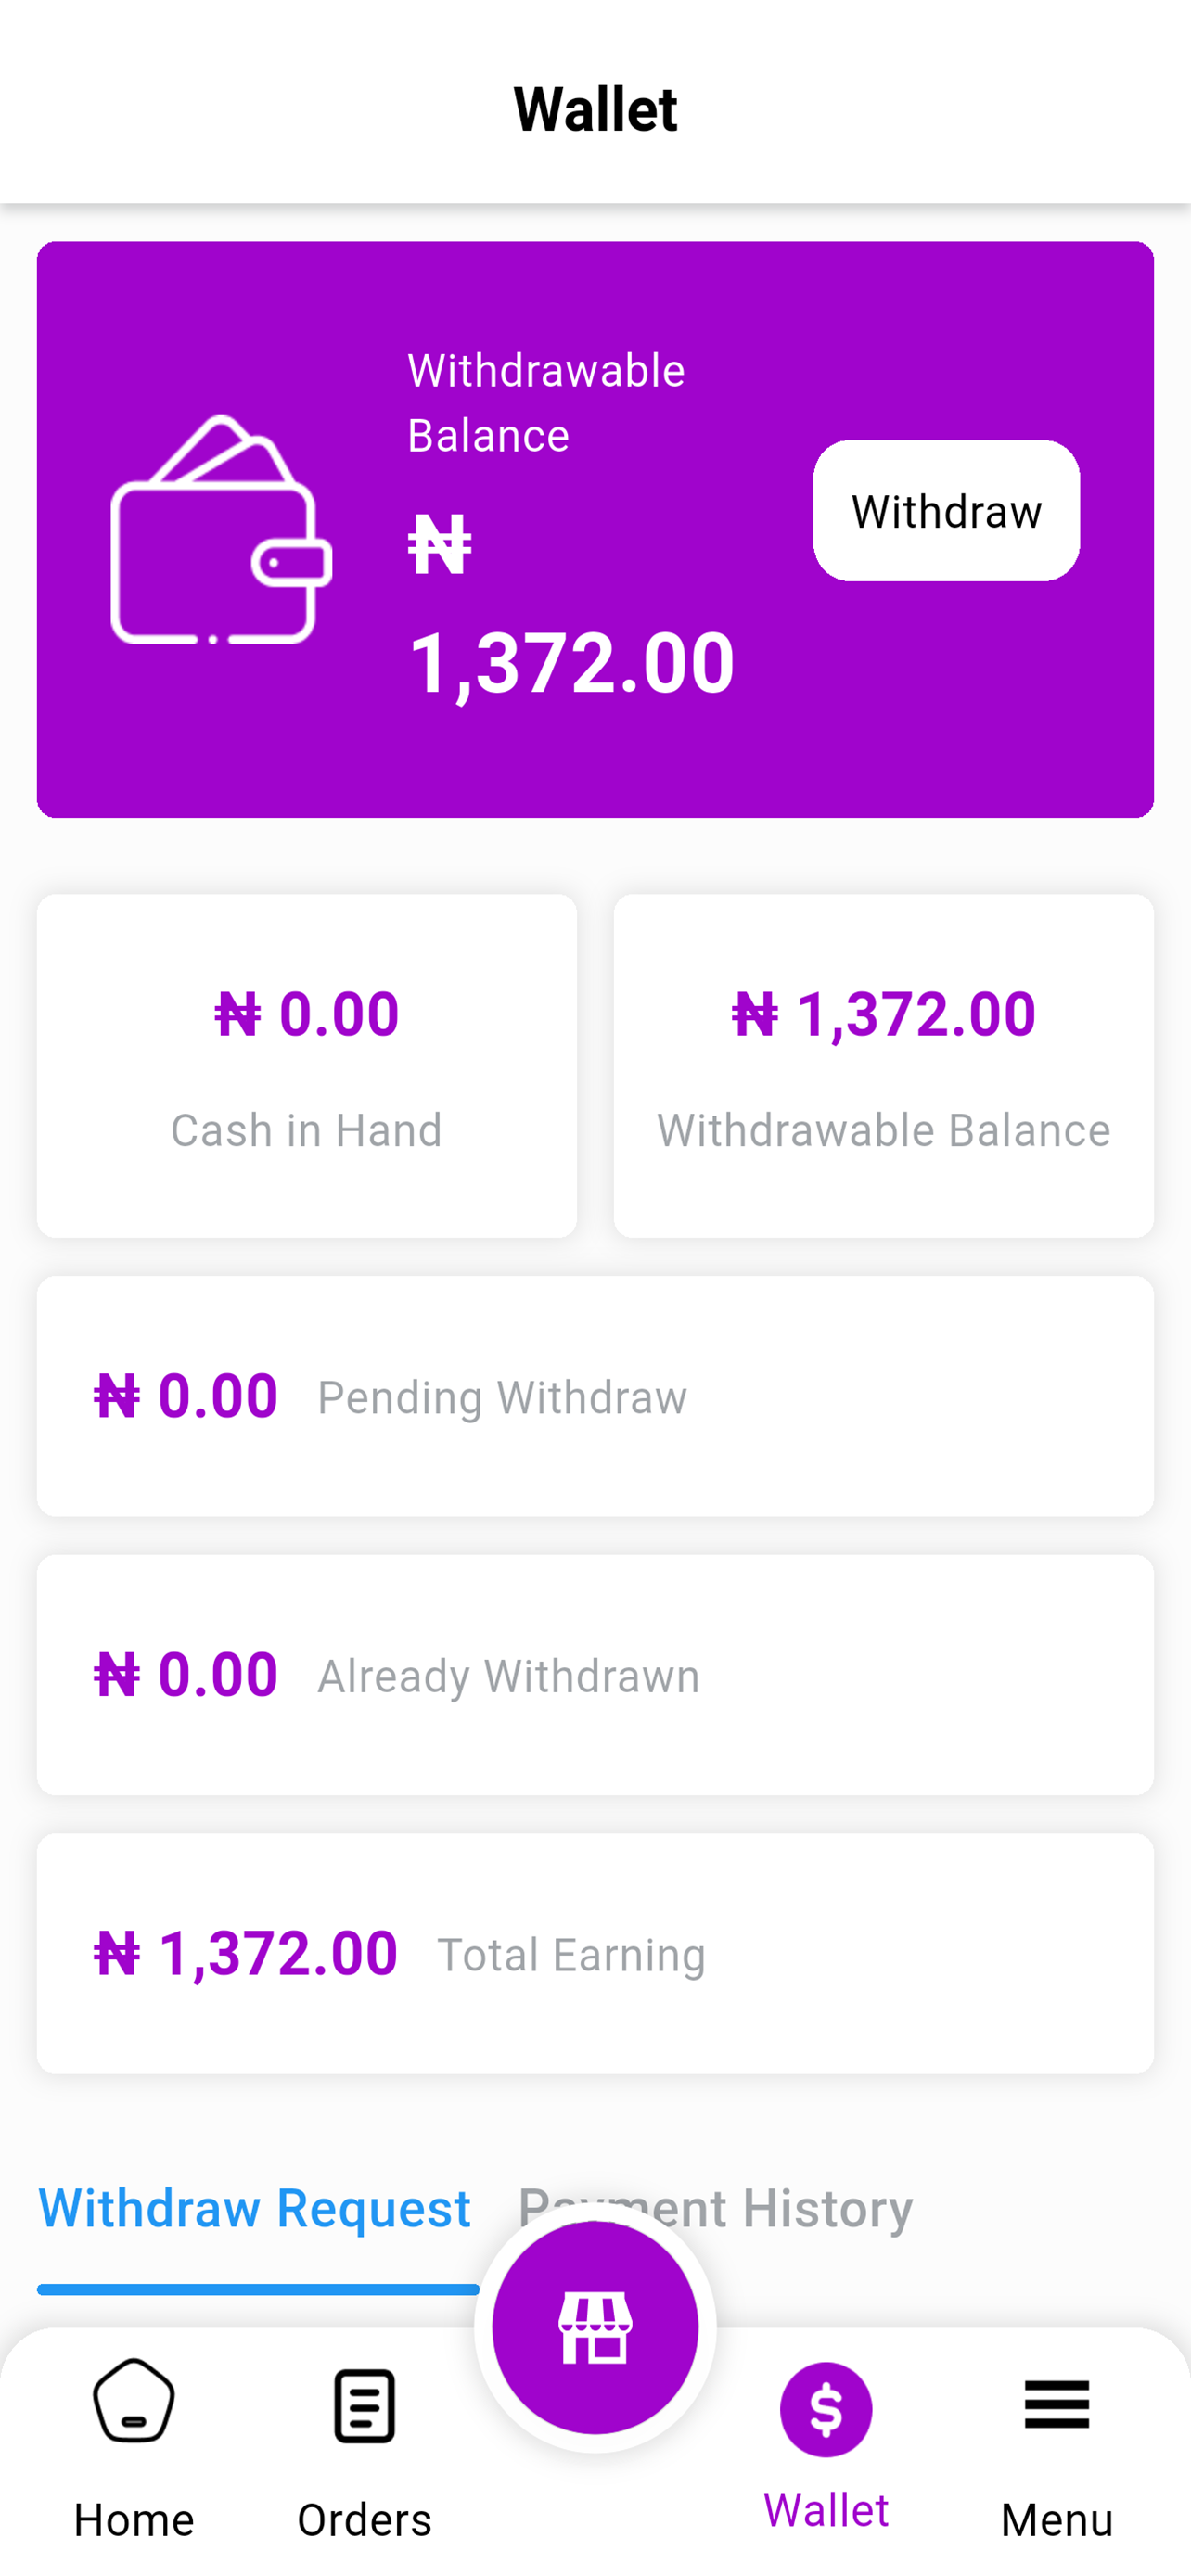Select the Menu label in navigation
The height and width of the screenshot is (2576, 1191).
(1056, 2520)
